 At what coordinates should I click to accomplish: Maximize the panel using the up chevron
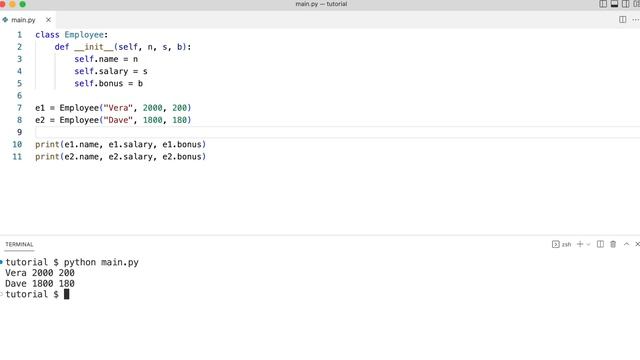click(x=627, y=244)
